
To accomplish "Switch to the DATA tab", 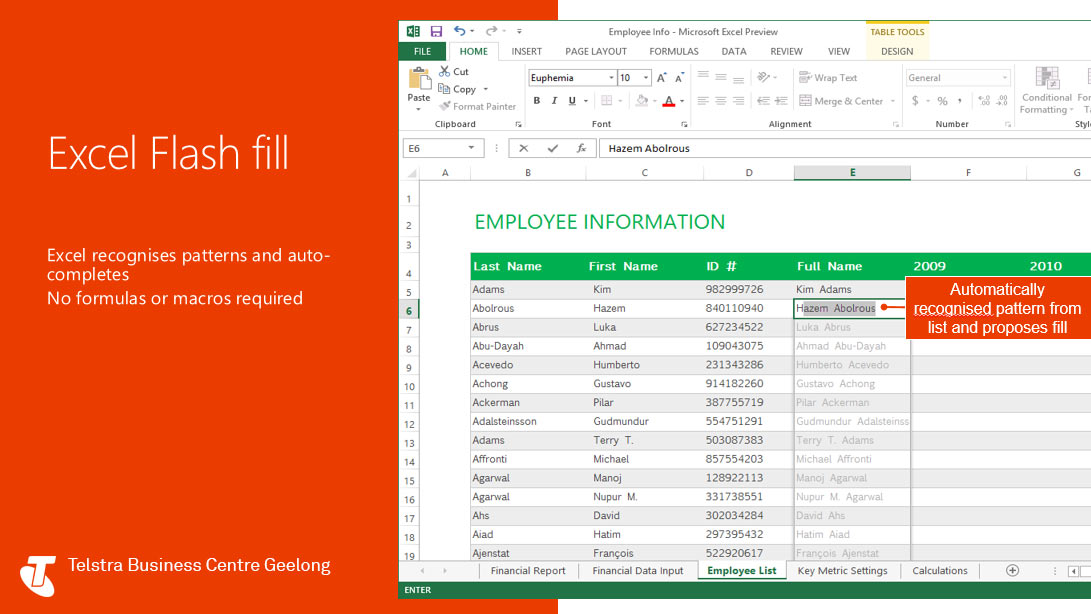I will click(733, 52).
